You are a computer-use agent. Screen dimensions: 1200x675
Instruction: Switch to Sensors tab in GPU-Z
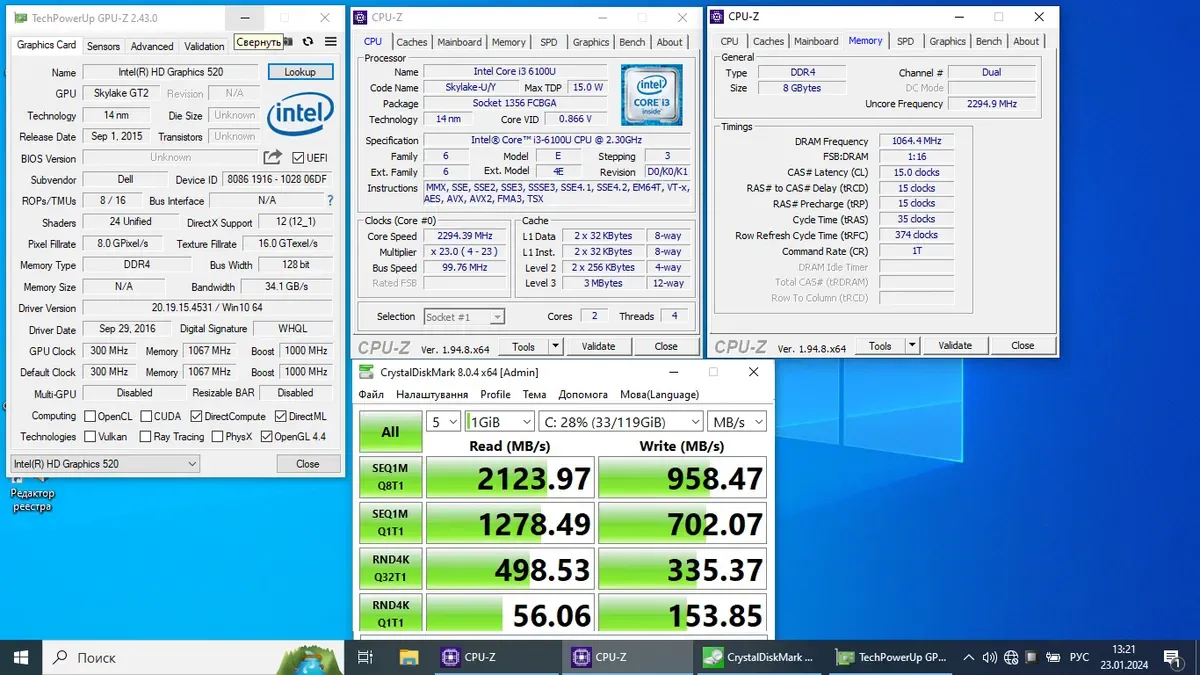coord(103,46)
